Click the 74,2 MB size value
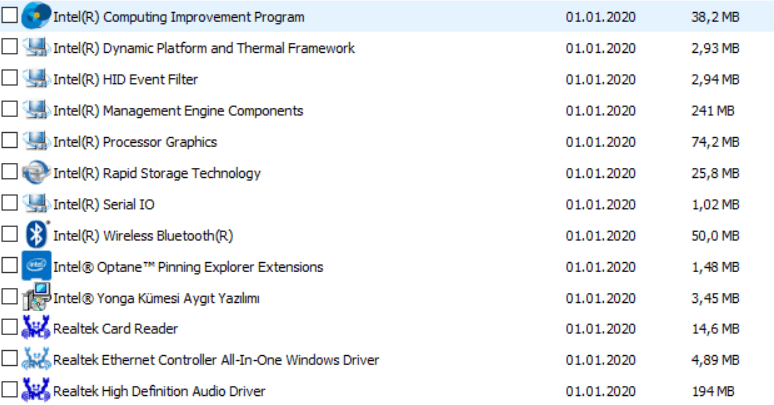Viewport: 774px width, 405px height. (x=715, y=142)
